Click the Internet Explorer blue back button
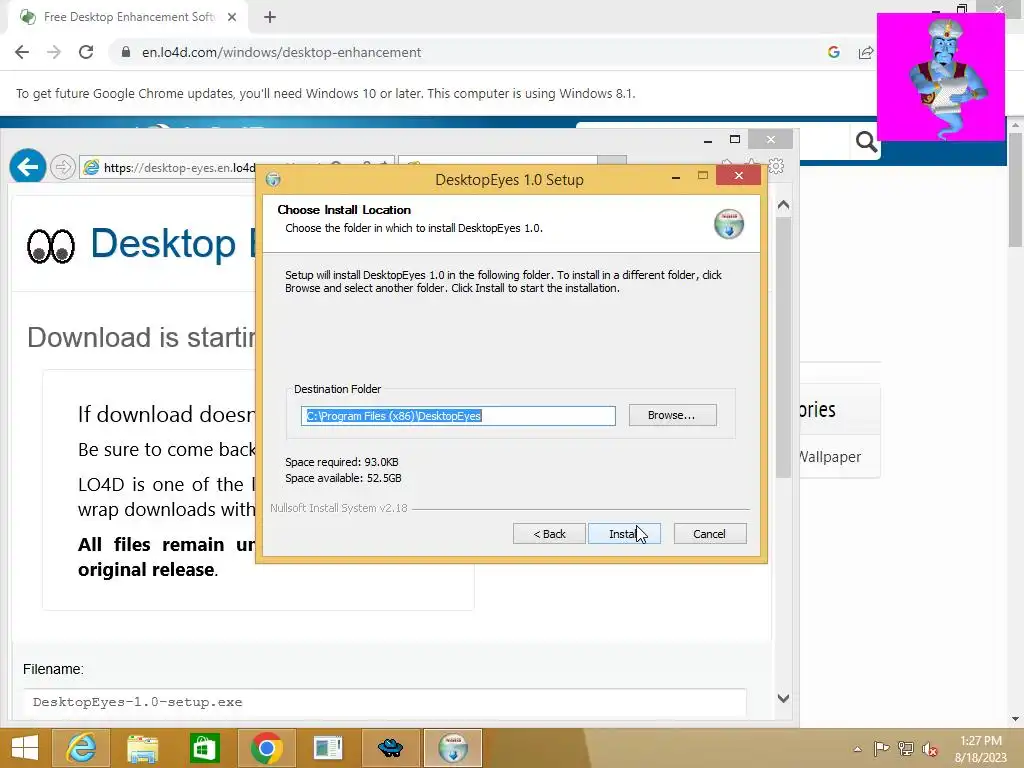This screenshot has height=768, width=1024. coord(27,167)
